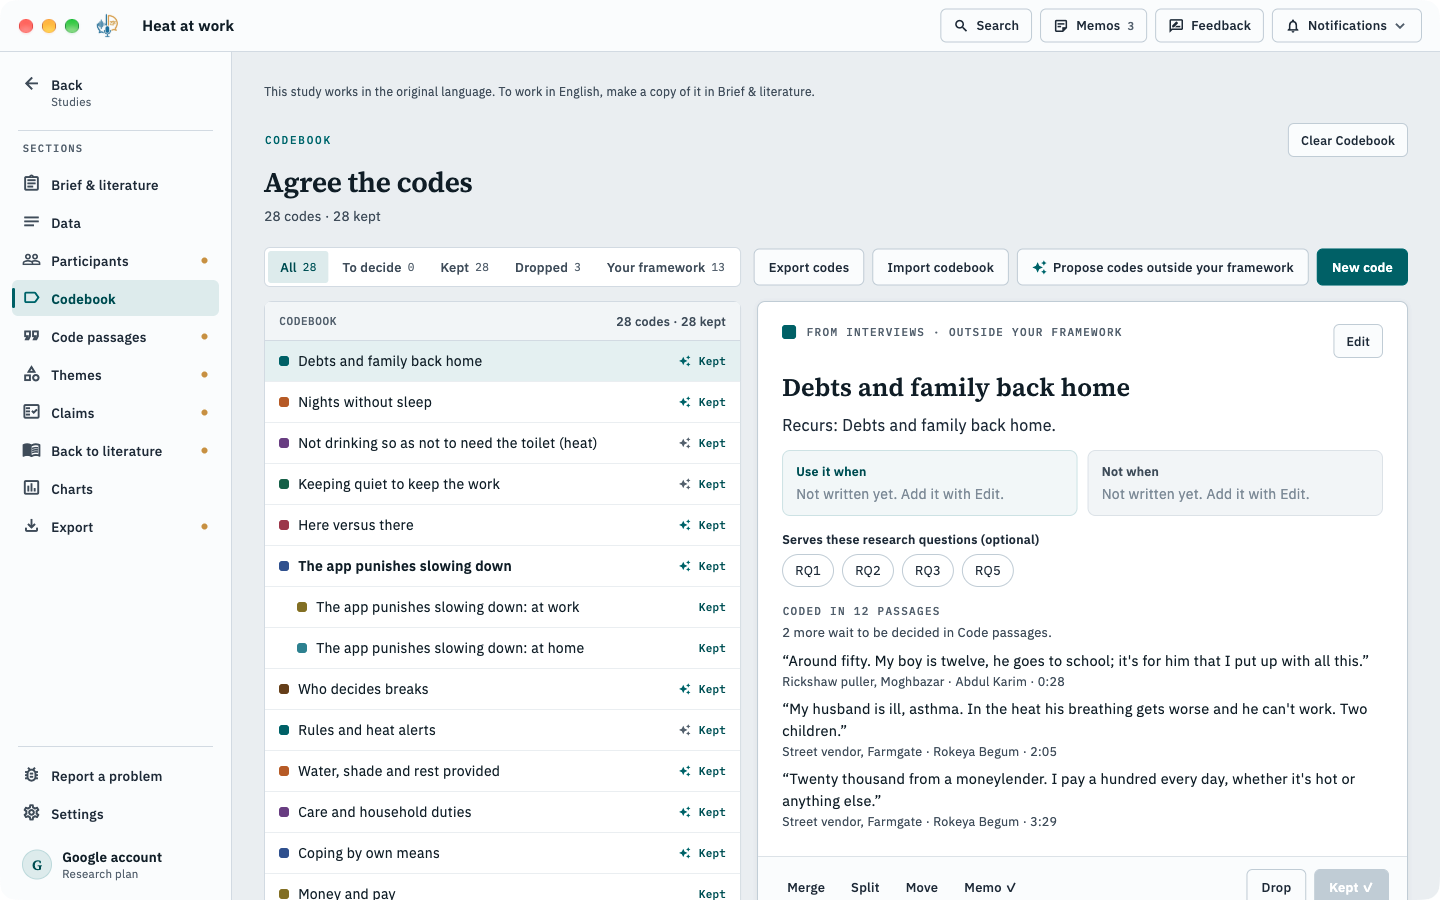Toggle research question RQ2 chip
The width and height of the screenshot is (1440, 900).
867,571
